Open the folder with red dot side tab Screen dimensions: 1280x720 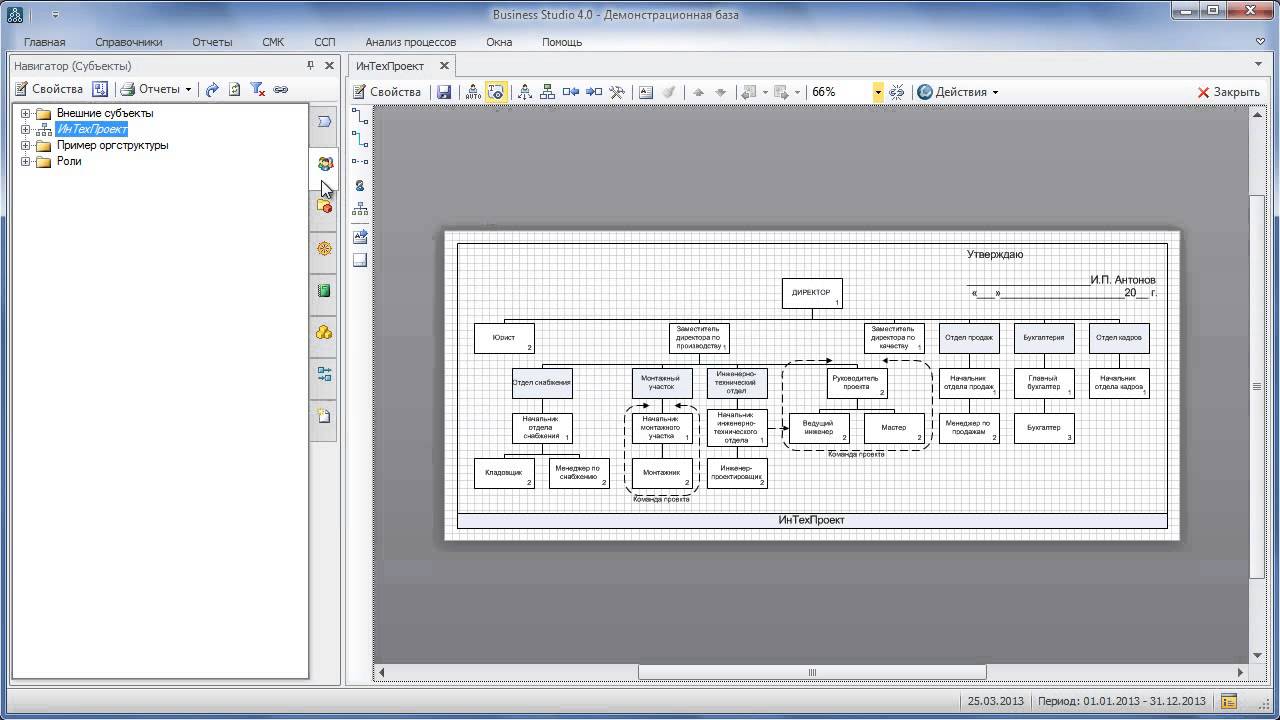324,206
